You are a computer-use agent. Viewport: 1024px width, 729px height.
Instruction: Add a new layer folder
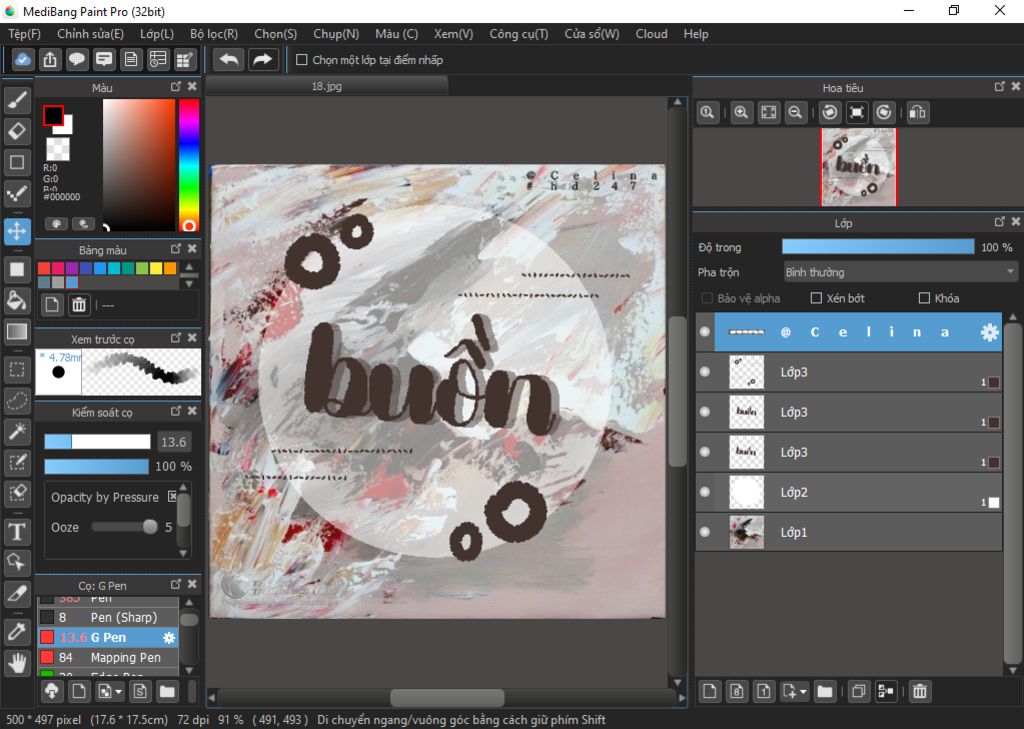point(825,691)
